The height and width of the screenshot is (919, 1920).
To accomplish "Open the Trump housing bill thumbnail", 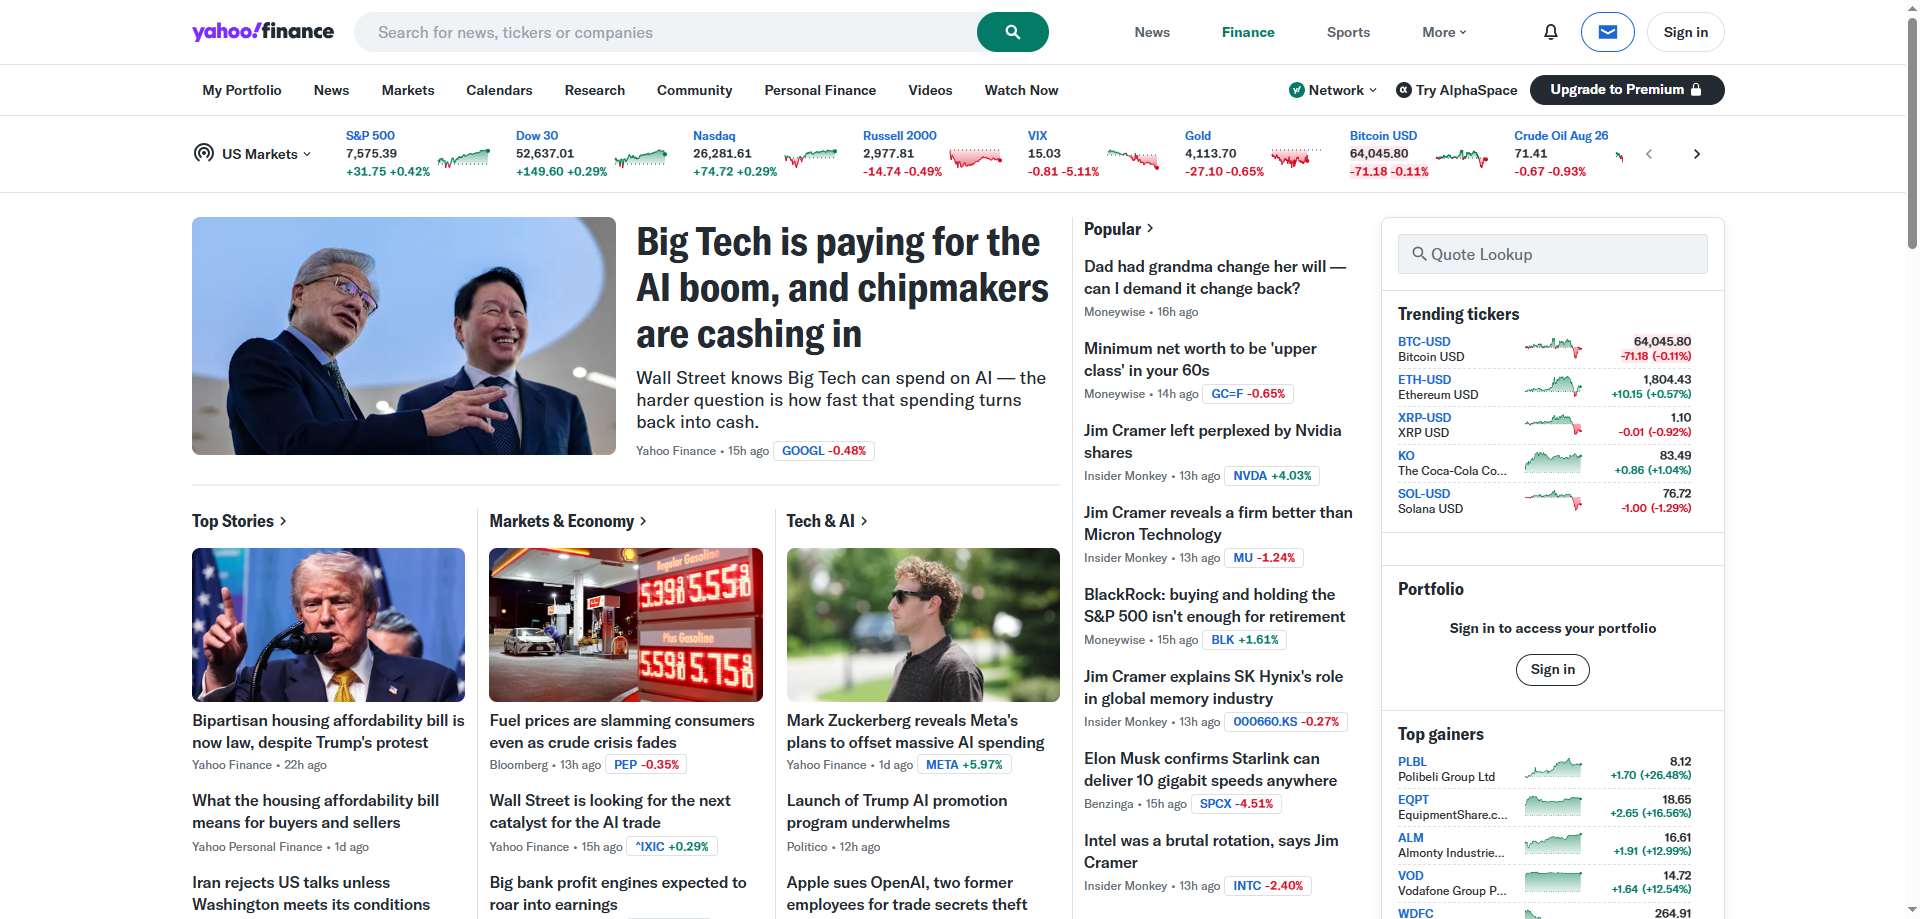I will point(328,625).
